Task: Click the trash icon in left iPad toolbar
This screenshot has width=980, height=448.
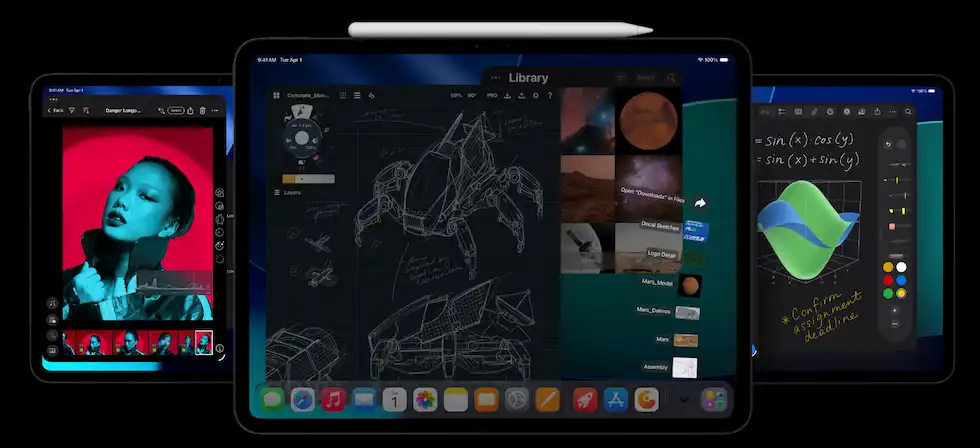Action: 202,111
